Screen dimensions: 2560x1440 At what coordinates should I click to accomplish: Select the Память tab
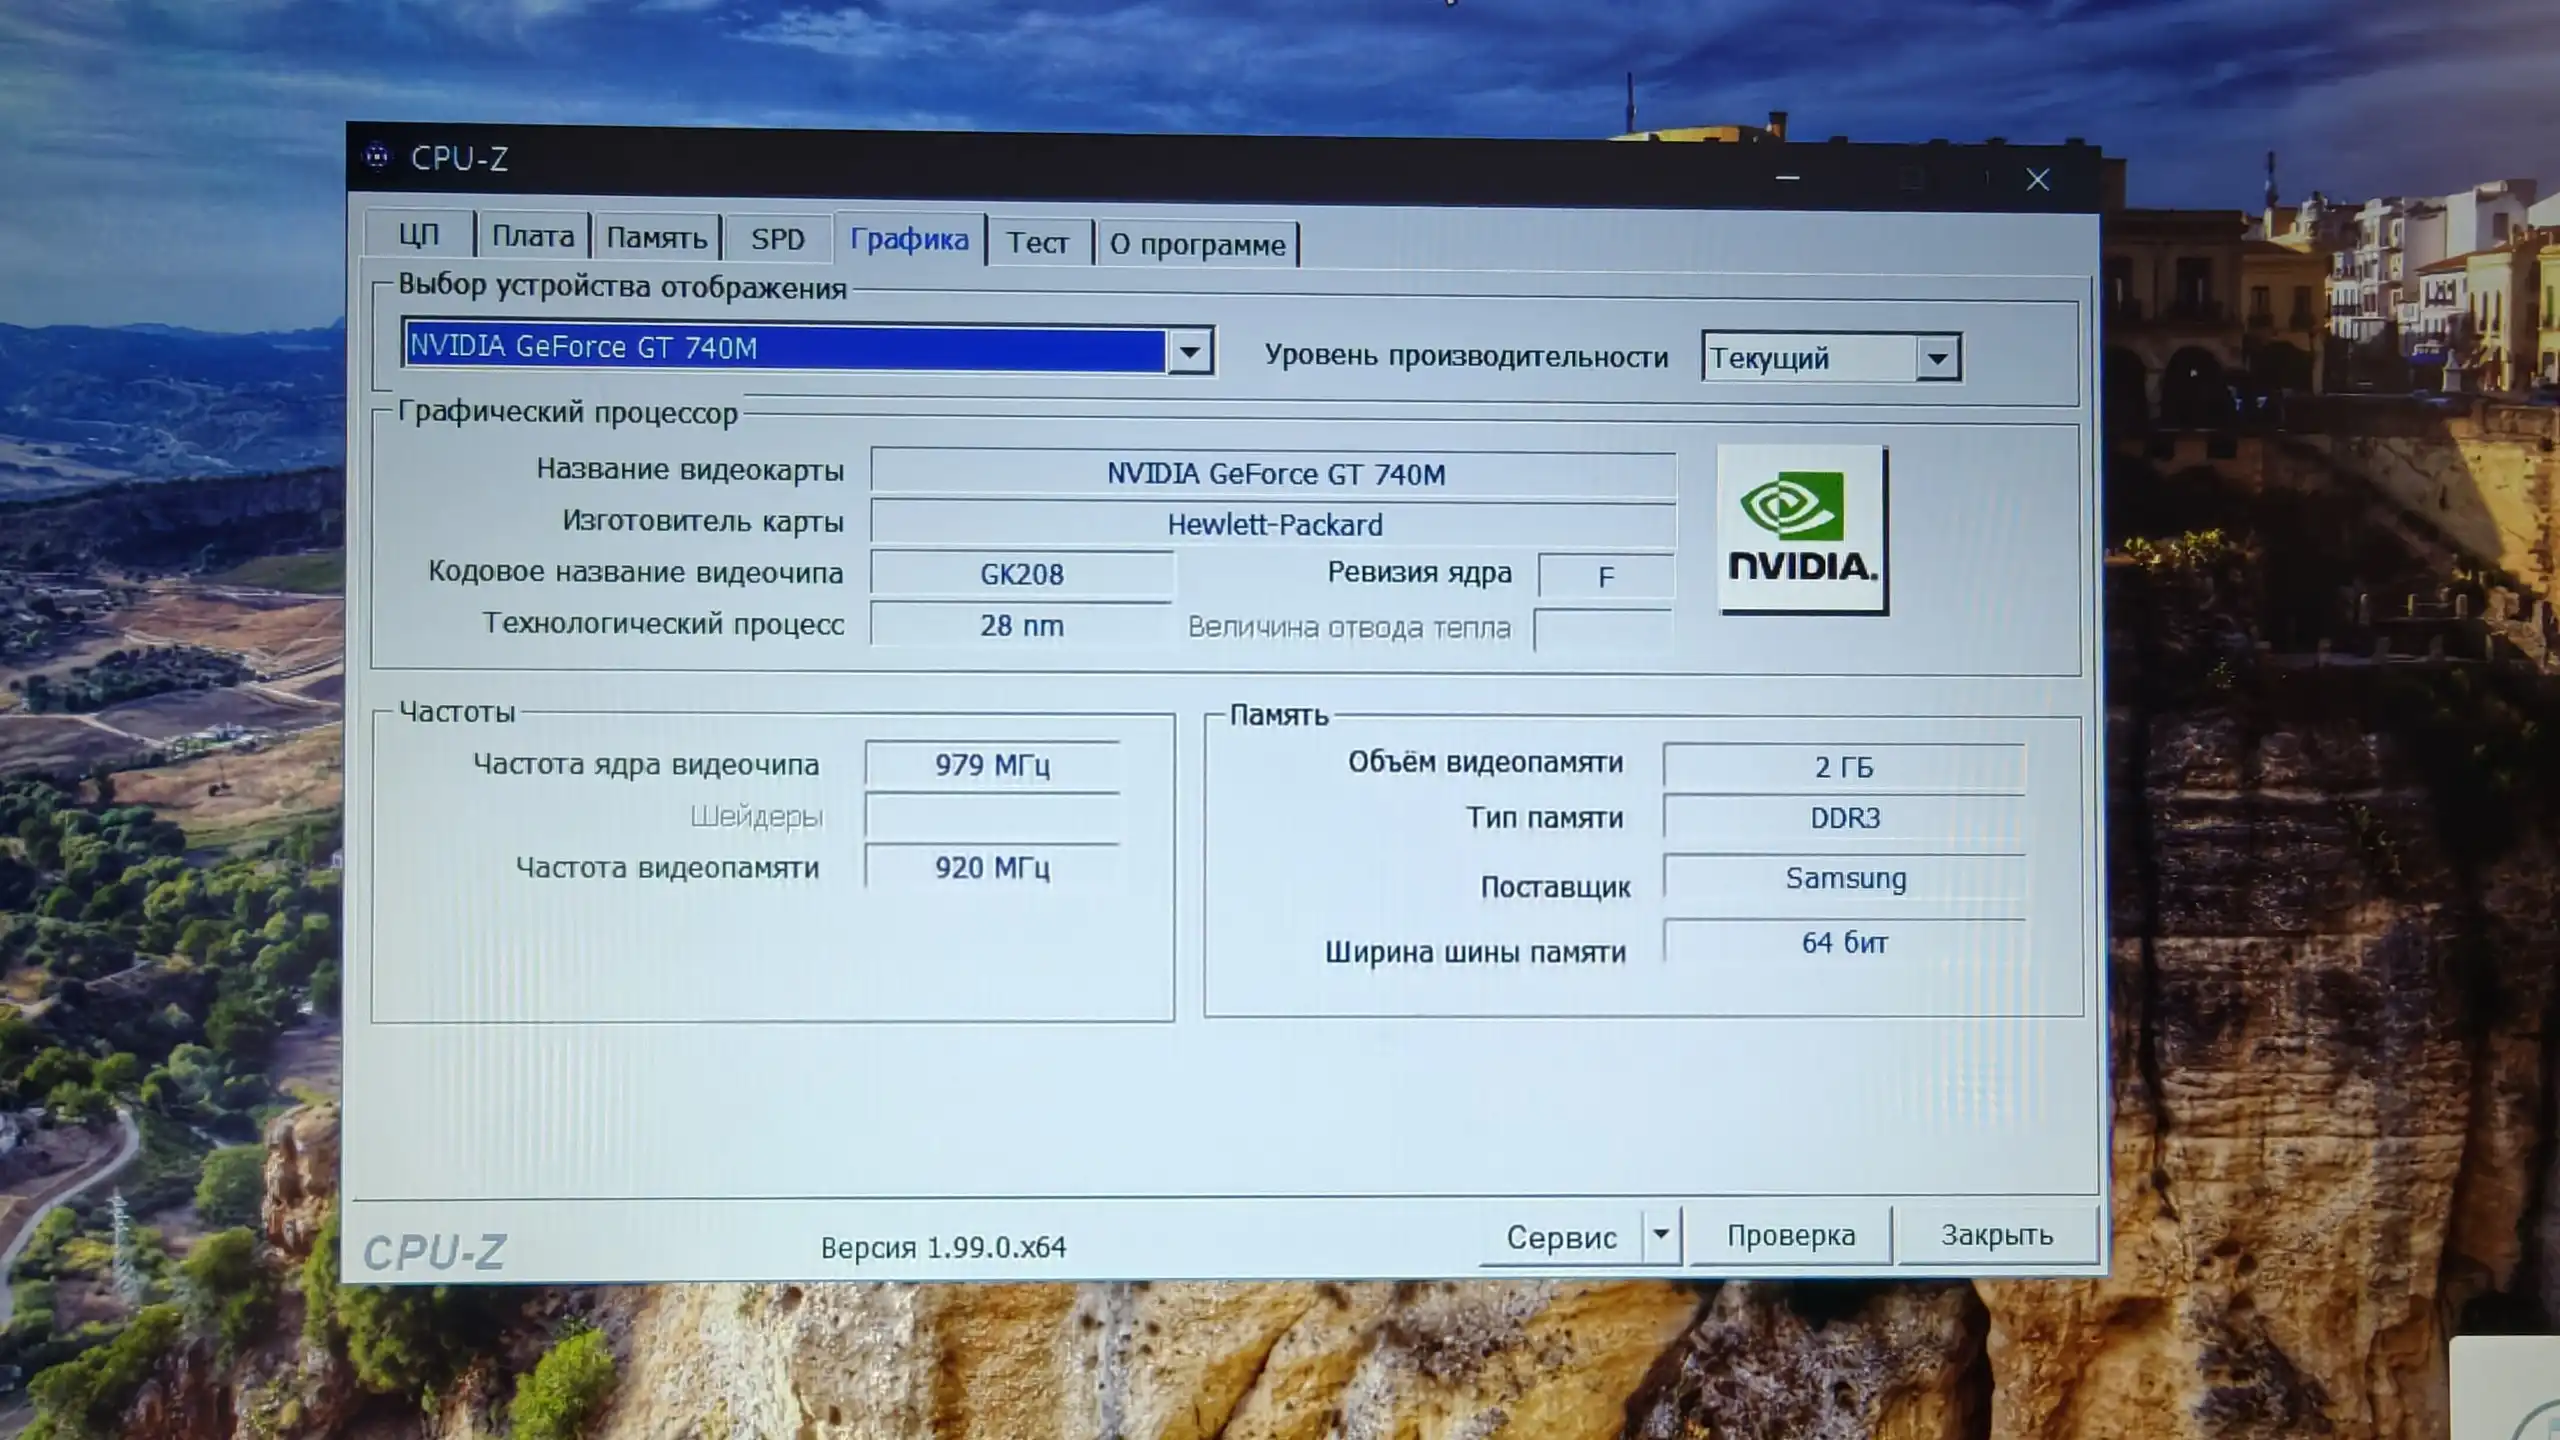pyautogui.click(x=658, y=236)
